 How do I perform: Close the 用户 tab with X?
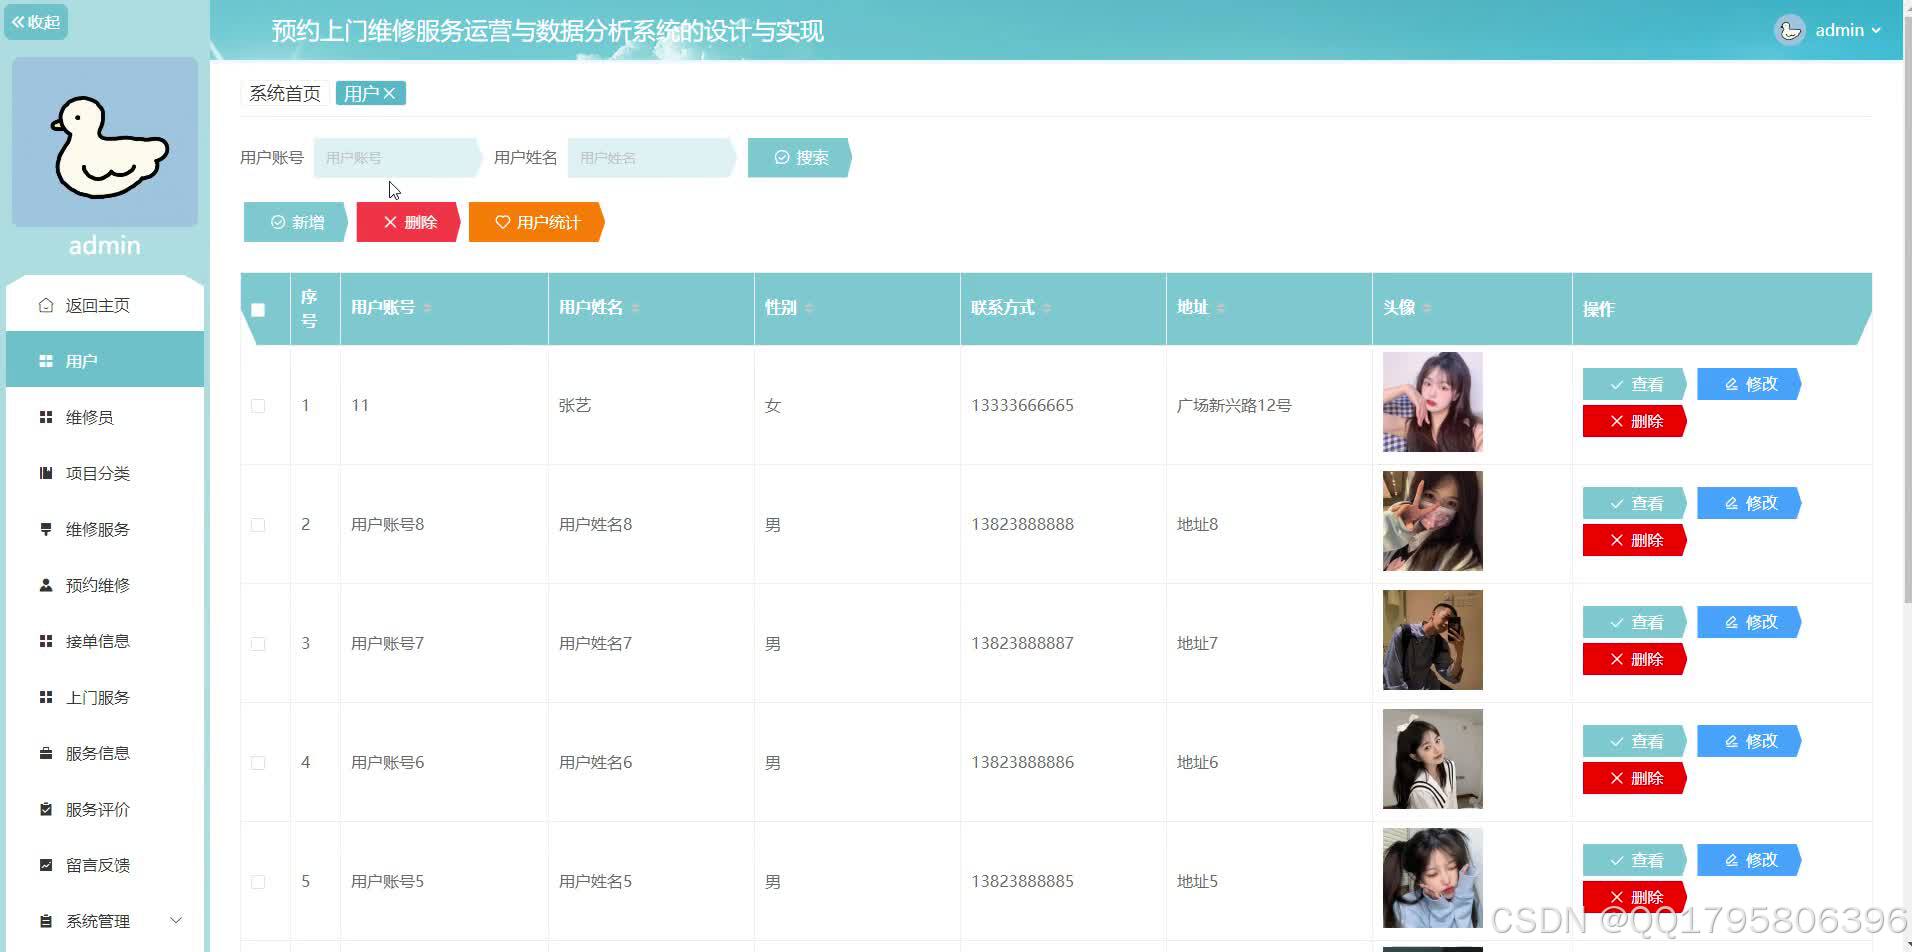coord(389,93)
